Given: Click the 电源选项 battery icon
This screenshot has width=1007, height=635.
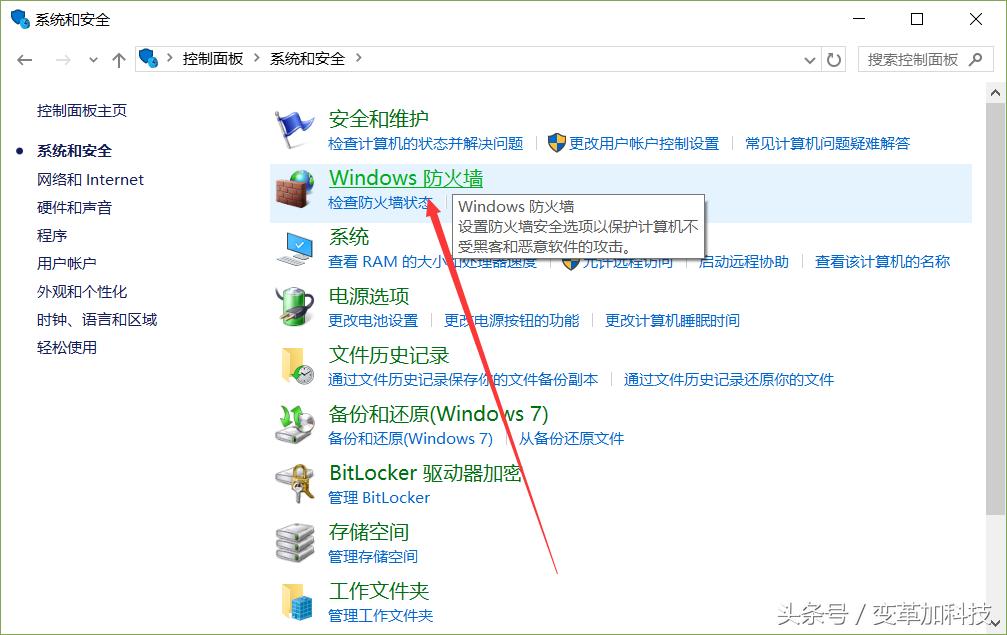Looking at the screenshot, I should [x=294, y=307].
